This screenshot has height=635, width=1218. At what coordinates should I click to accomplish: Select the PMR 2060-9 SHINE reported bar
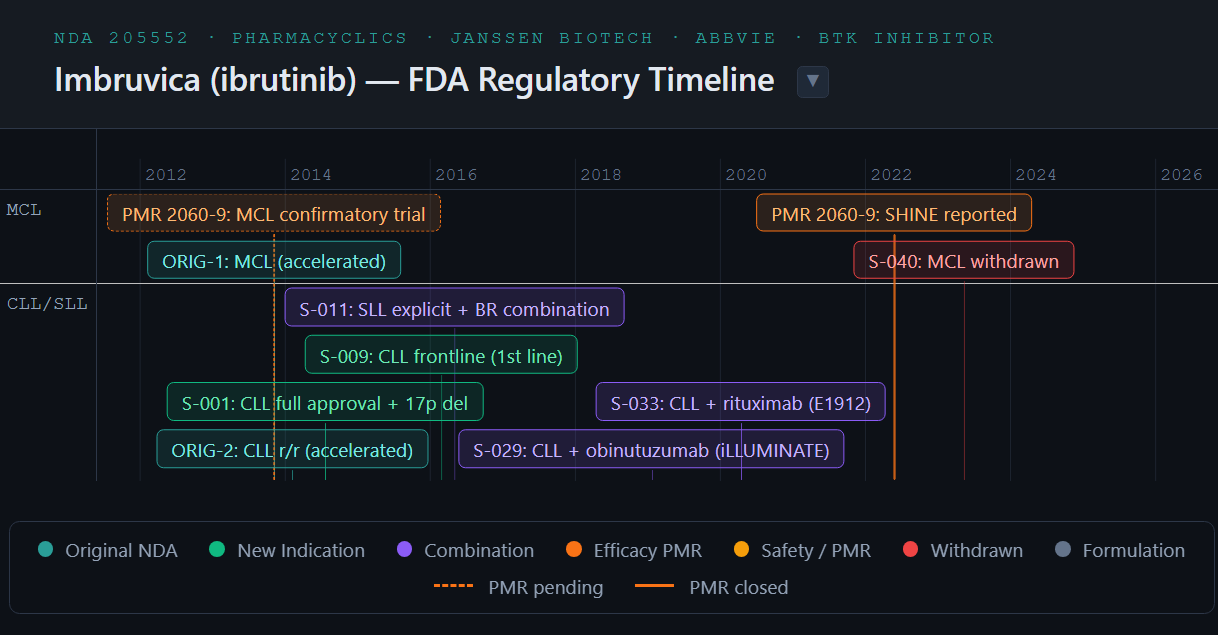click(x=894, y=214)
